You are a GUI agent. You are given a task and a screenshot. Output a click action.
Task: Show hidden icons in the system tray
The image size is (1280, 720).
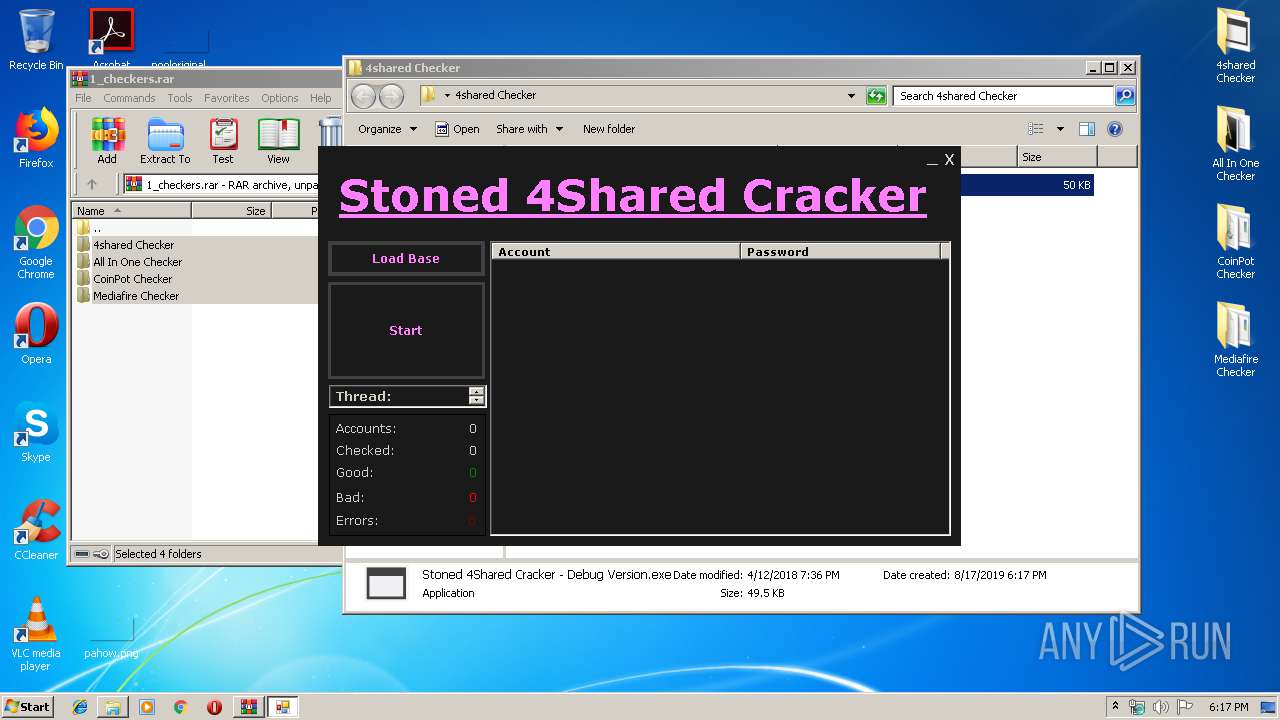(x=1116, y=707)
